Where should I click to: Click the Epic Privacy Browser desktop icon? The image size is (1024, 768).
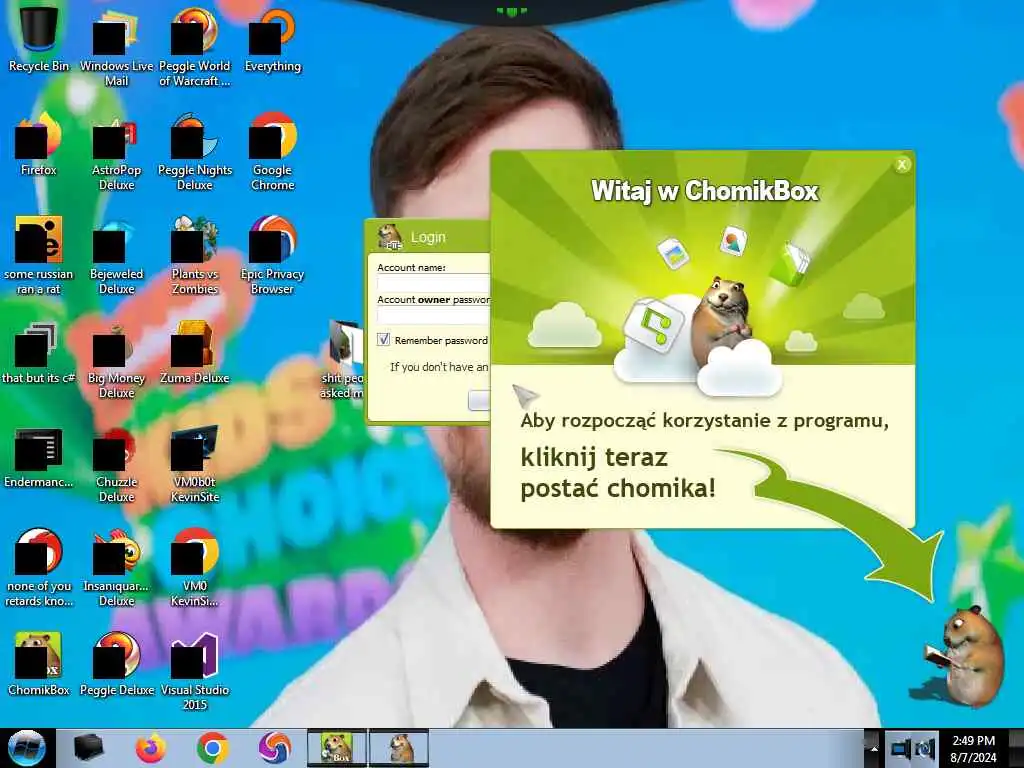point(273,255)
